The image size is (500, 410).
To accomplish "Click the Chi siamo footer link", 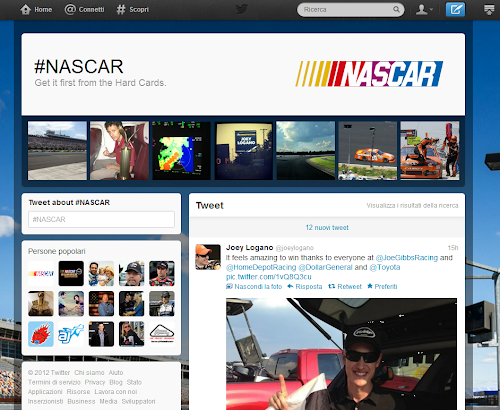I will tap(89, 373).
